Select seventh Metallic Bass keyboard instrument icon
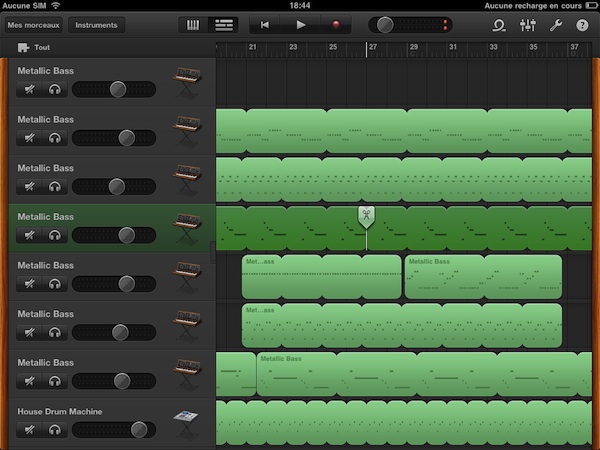Viewport: 600px width, 450px height. 187,373
